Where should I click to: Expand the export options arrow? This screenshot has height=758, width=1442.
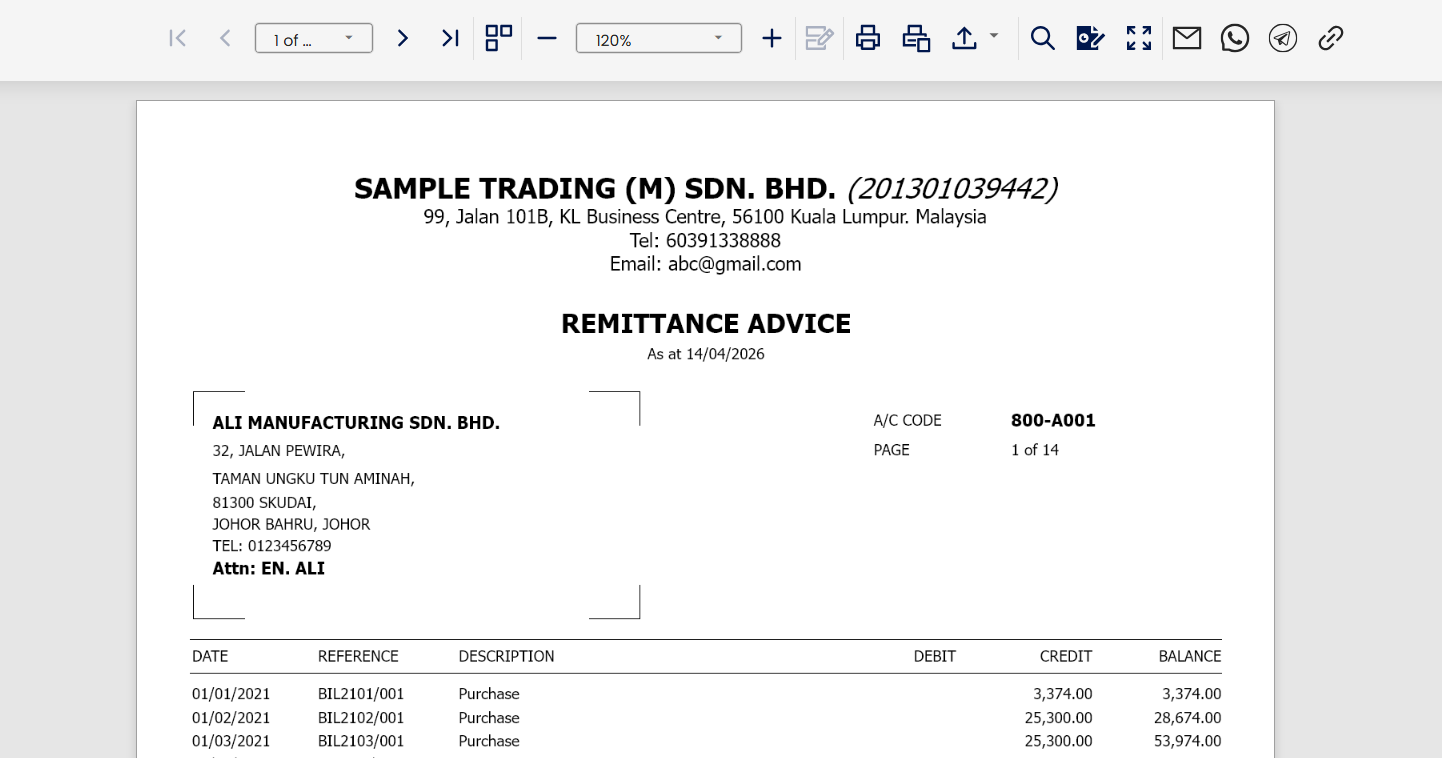tap(994, 36)
